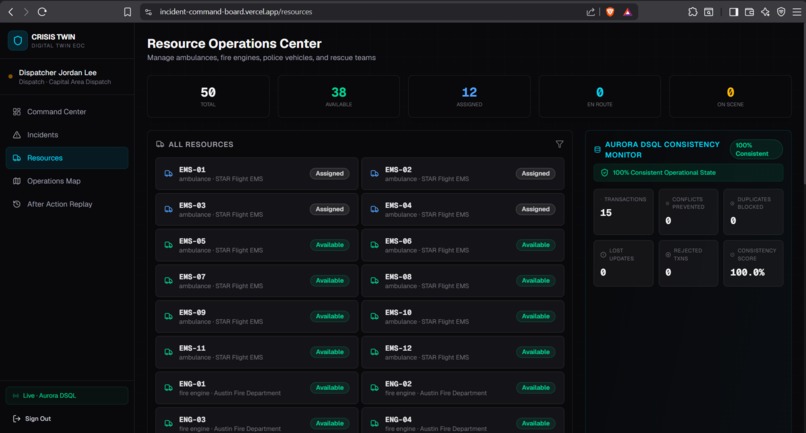Click the Command Center grid icon

(x=16, y=112)
